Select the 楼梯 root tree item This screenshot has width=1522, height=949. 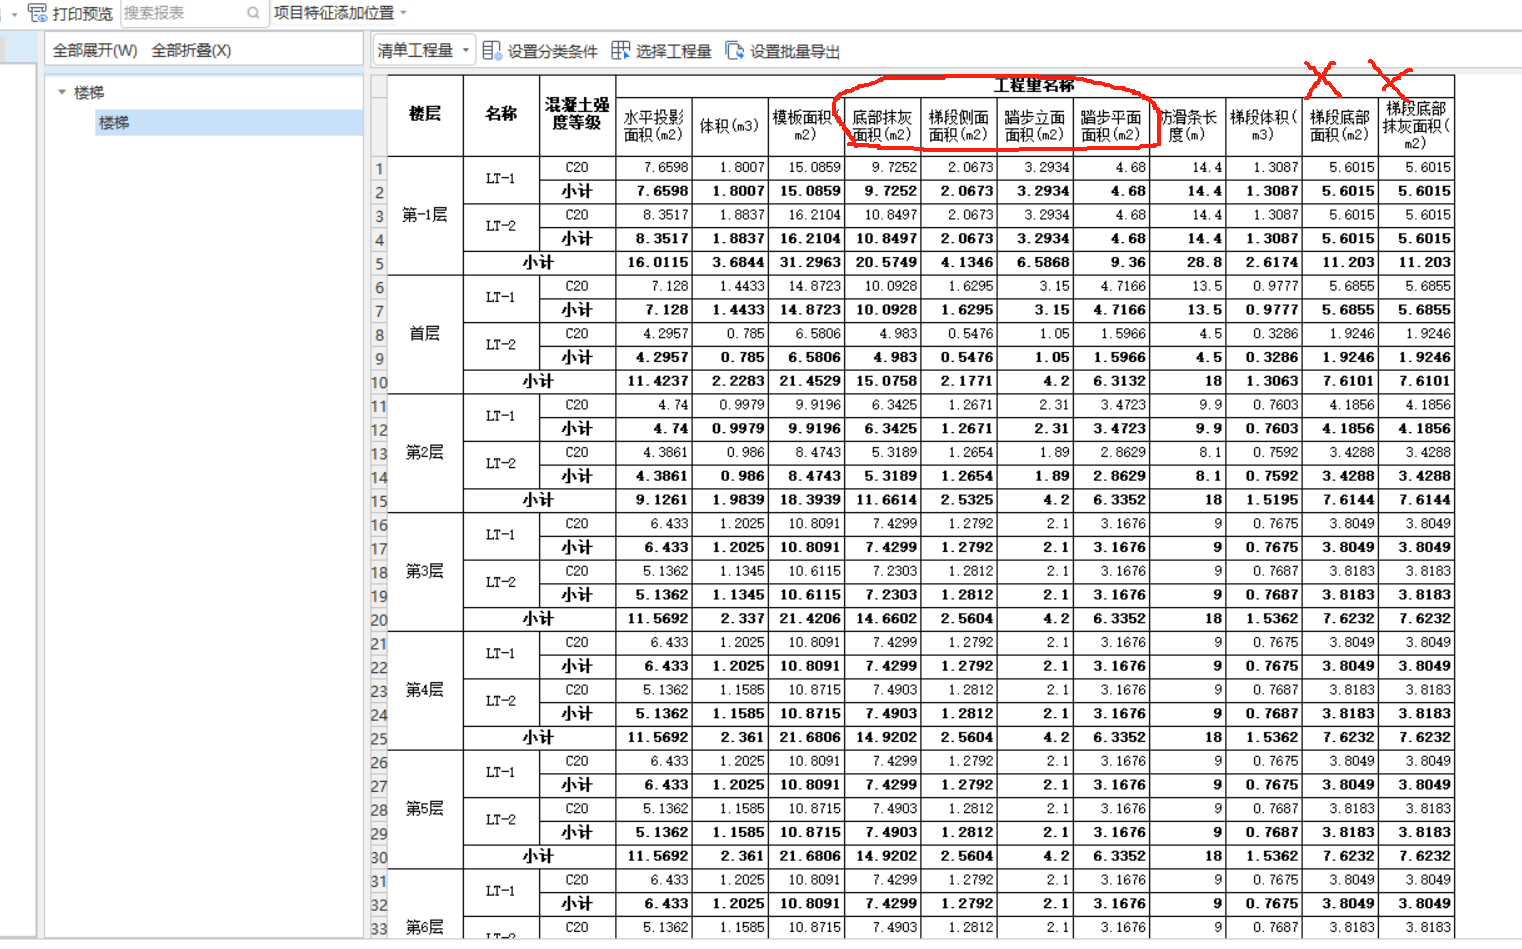tap(89, 92)
